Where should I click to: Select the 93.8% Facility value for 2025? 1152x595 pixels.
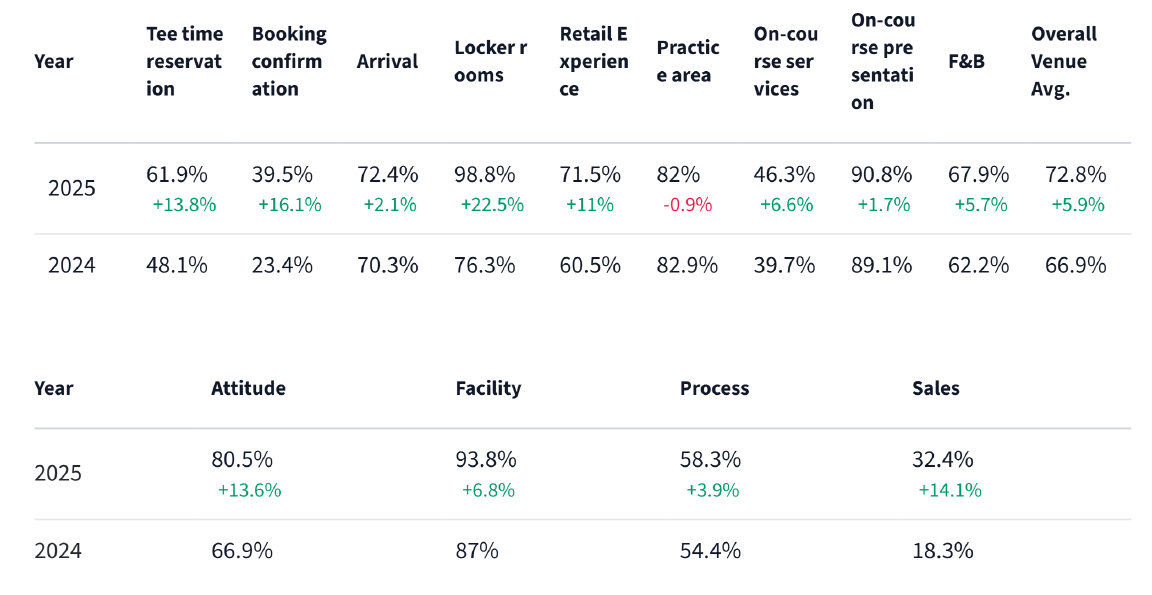click(x=486, y=460)
